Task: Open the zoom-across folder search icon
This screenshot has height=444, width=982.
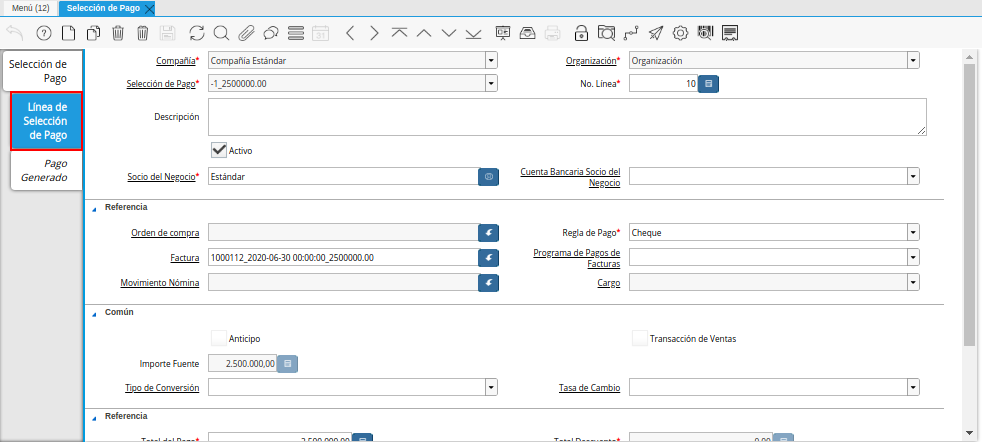Action: [606, 33]
